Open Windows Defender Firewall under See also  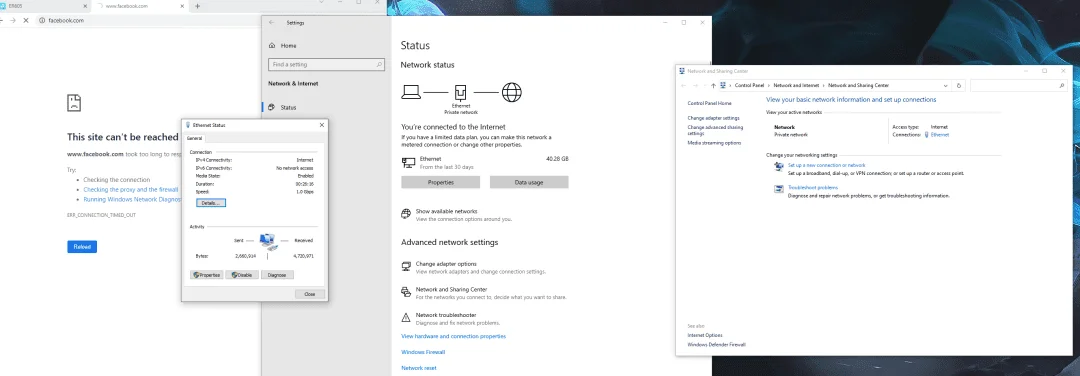point(716,344)
